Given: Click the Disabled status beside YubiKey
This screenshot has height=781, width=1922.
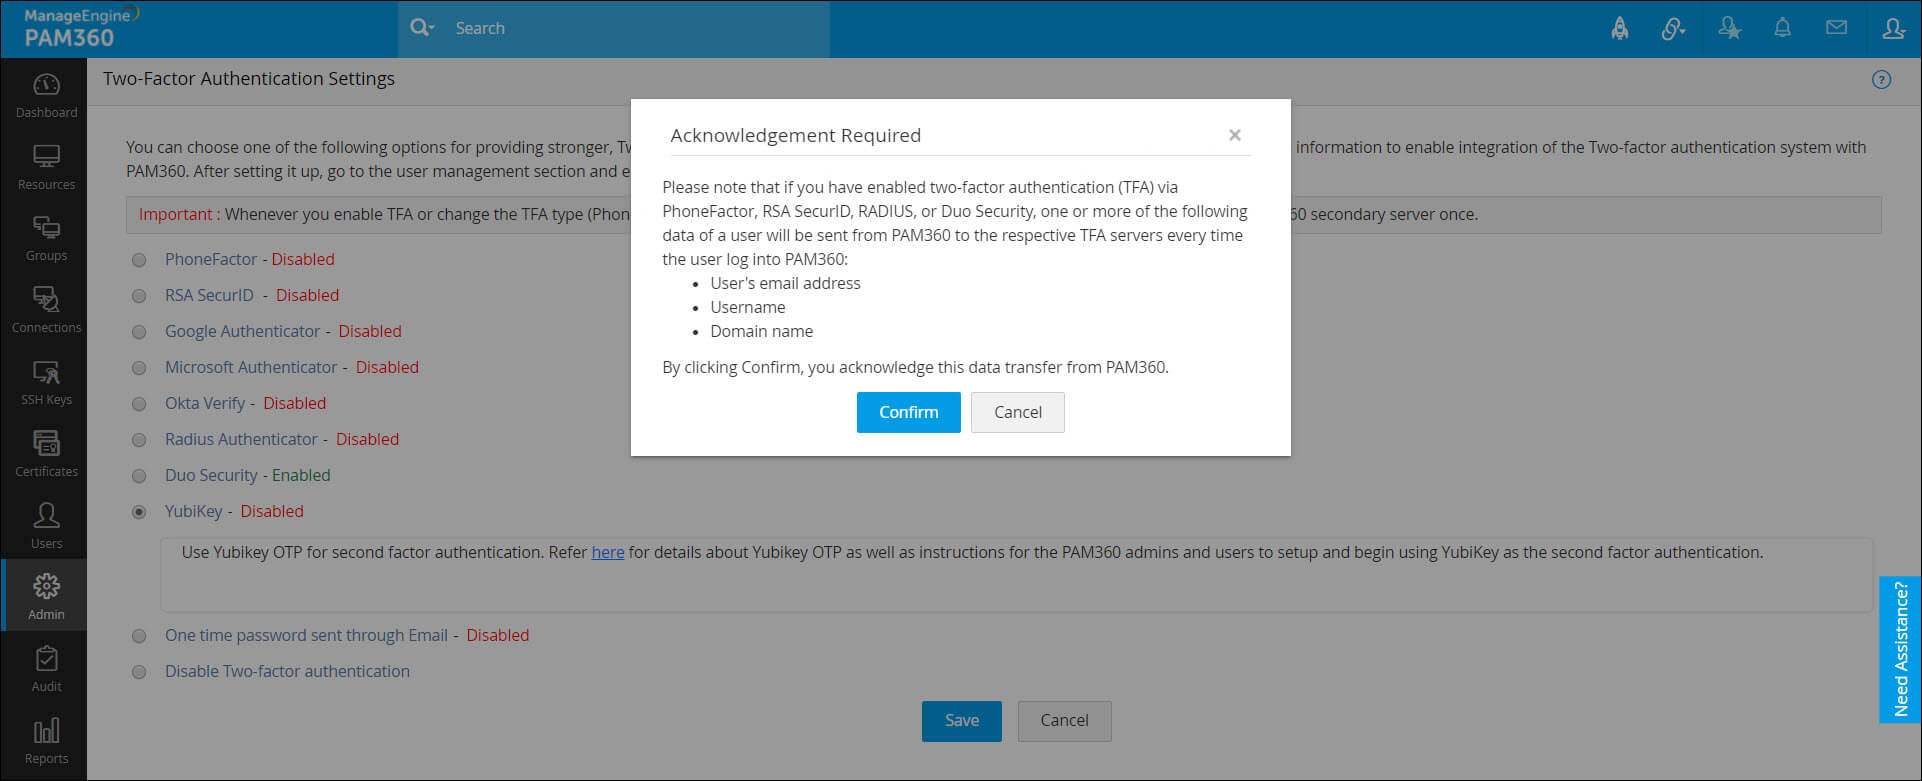Looking at the screenshot, I should tap(272, 511).
